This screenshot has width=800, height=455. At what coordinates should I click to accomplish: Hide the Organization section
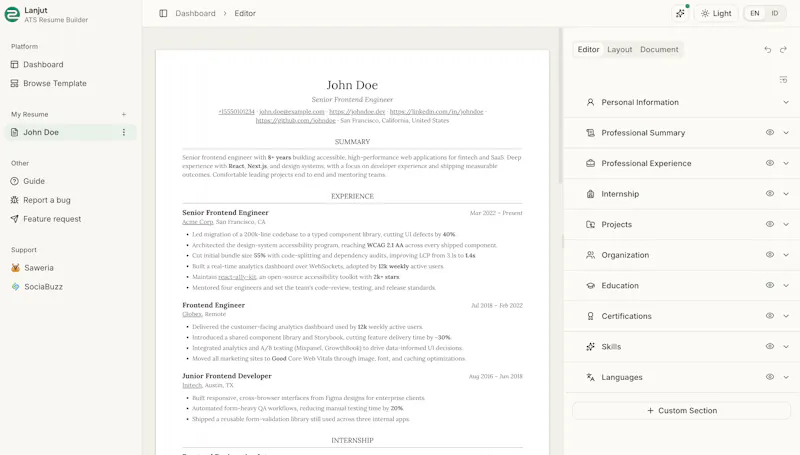tap(769, 255)
